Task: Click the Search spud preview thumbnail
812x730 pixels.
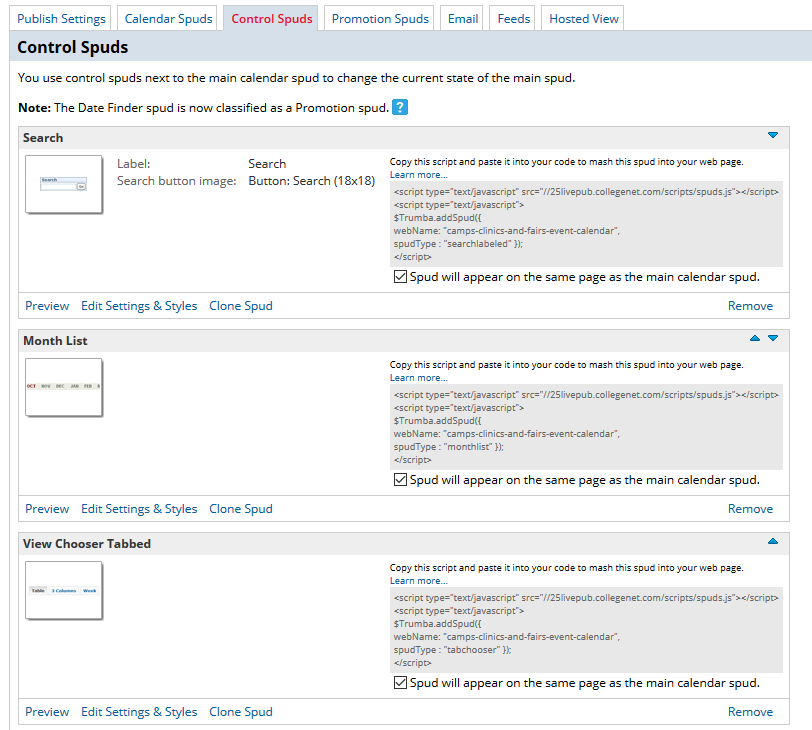Action: (64, 184)
